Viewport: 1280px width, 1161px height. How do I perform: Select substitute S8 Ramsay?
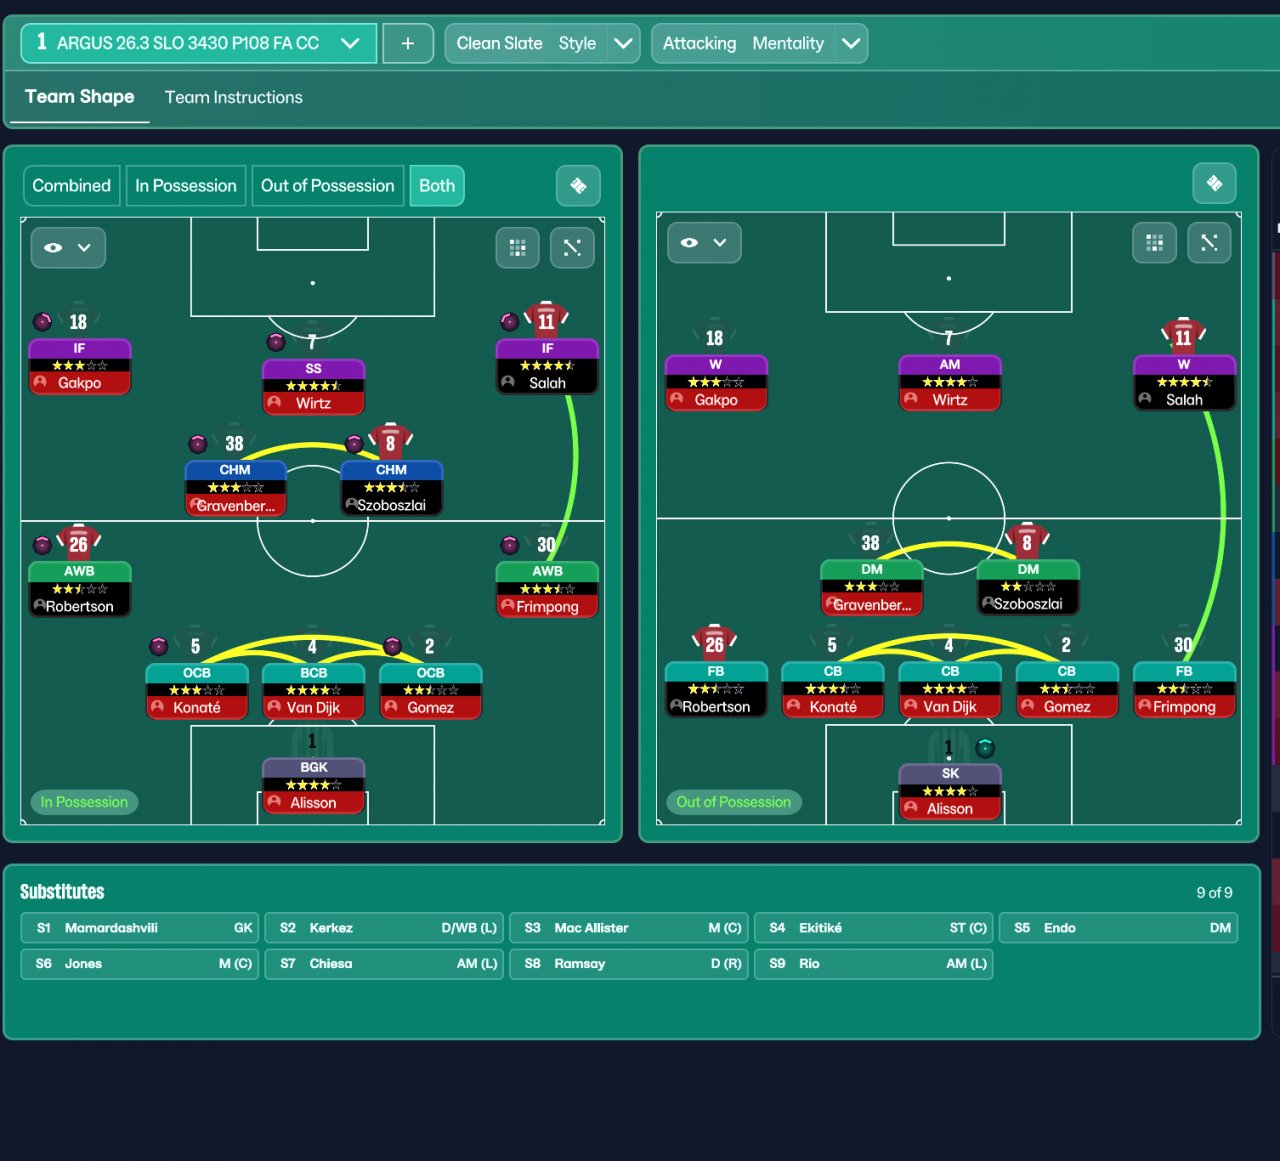(629, 964)
